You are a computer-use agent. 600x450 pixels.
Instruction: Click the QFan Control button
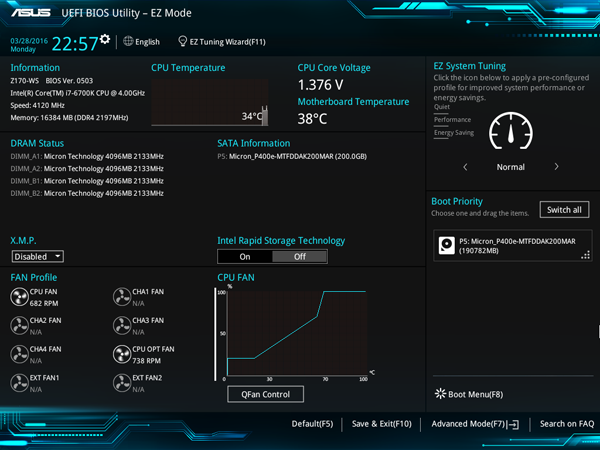point(266,394)
